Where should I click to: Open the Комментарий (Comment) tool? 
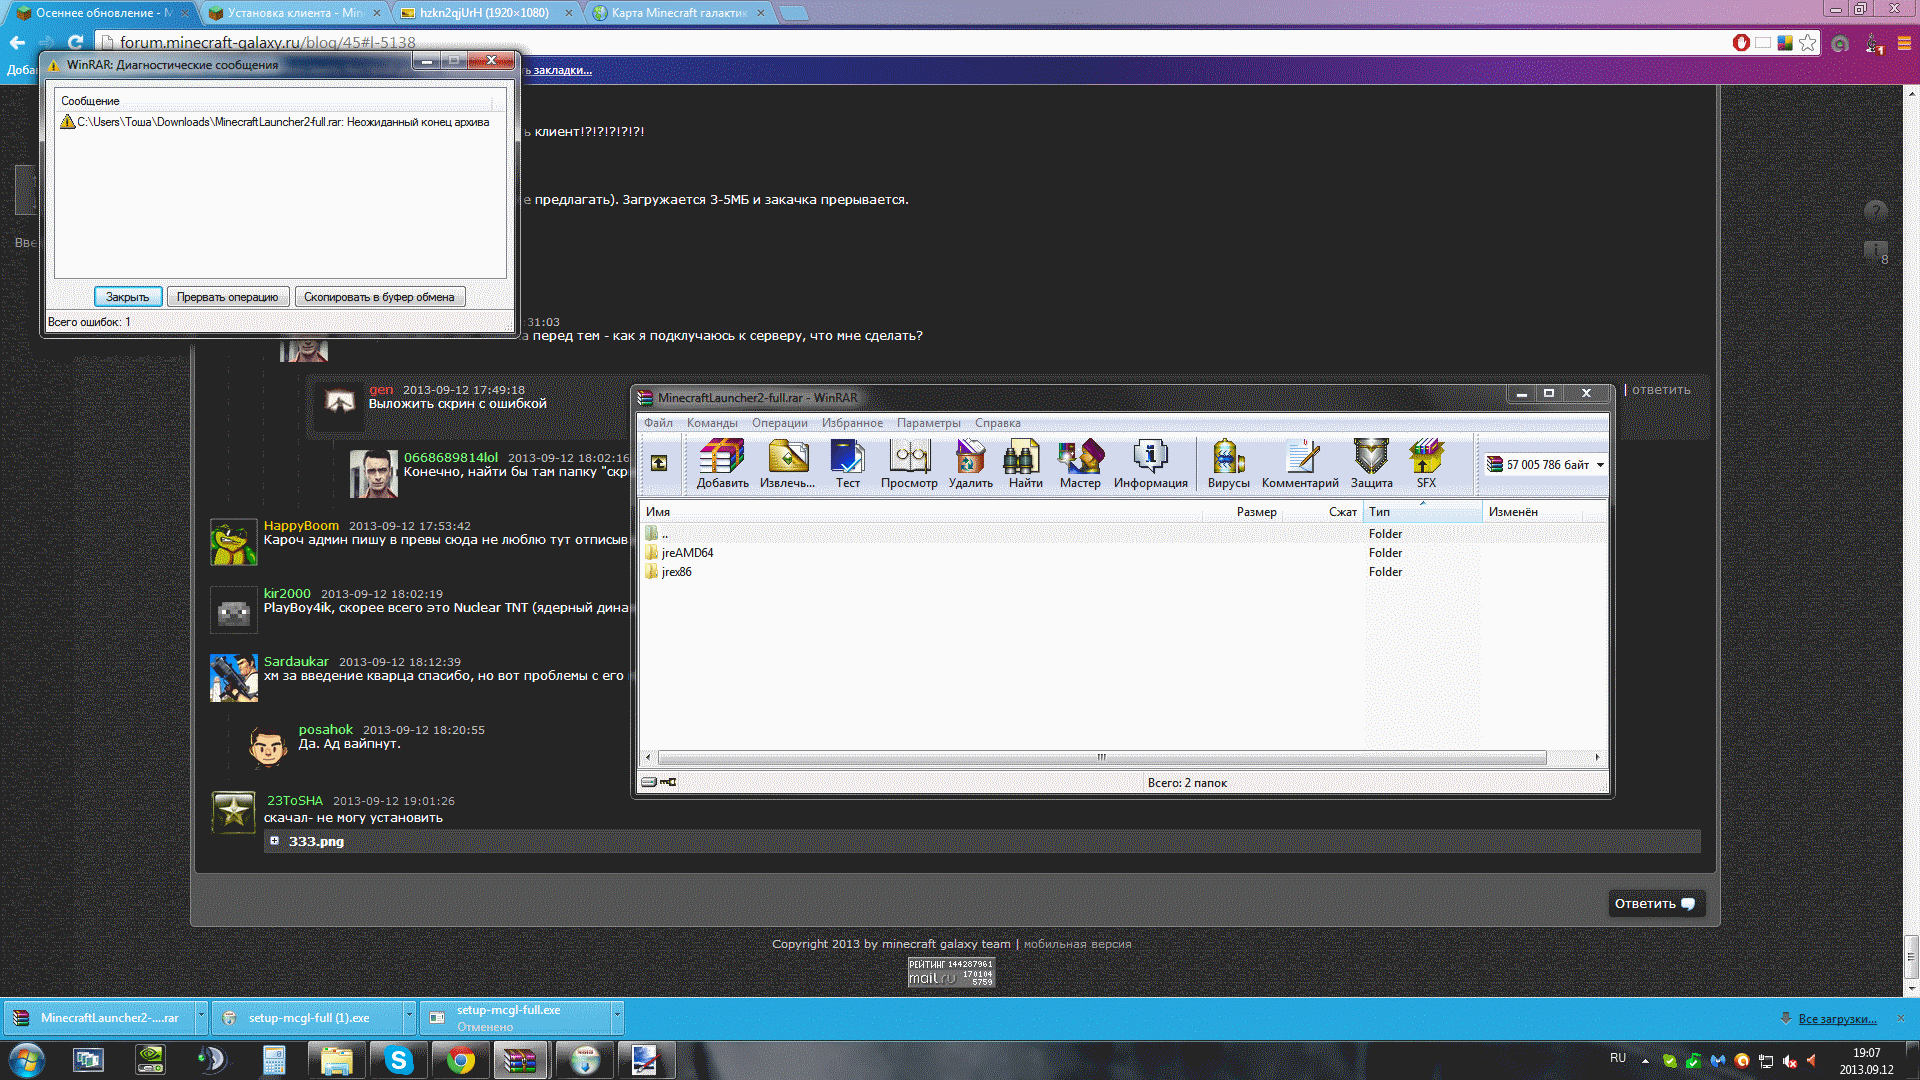tap(1300, 464)
